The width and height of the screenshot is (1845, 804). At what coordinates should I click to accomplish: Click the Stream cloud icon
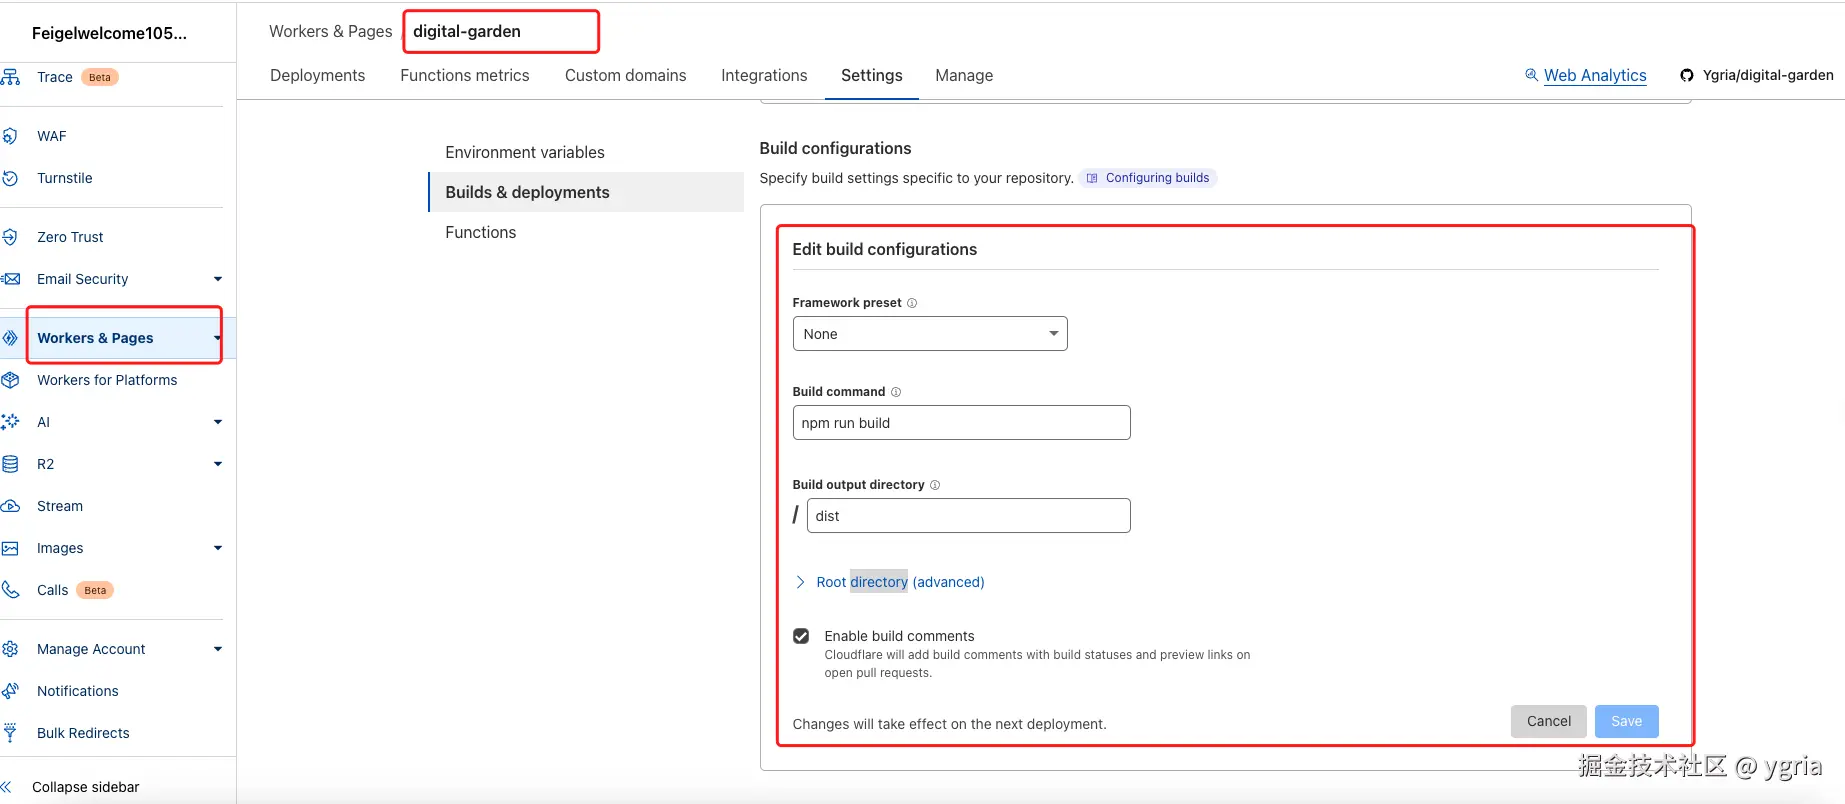coord(10,506)
